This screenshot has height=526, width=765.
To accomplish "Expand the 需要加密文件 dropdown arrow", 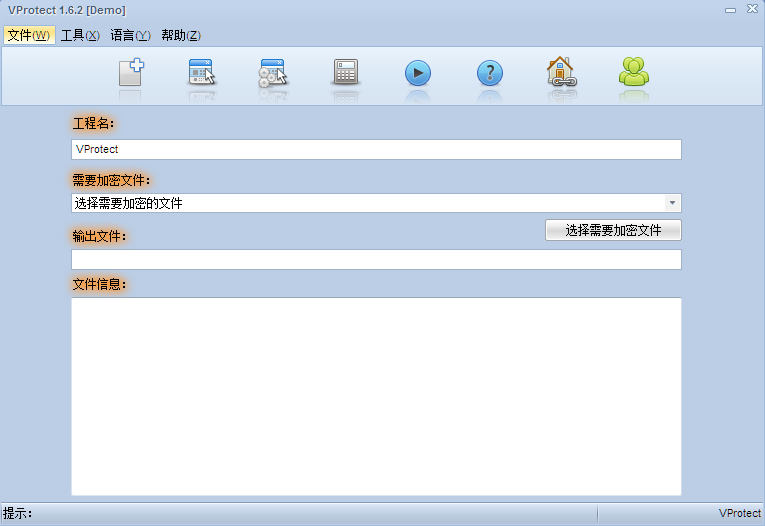I will tap(672, 203).
